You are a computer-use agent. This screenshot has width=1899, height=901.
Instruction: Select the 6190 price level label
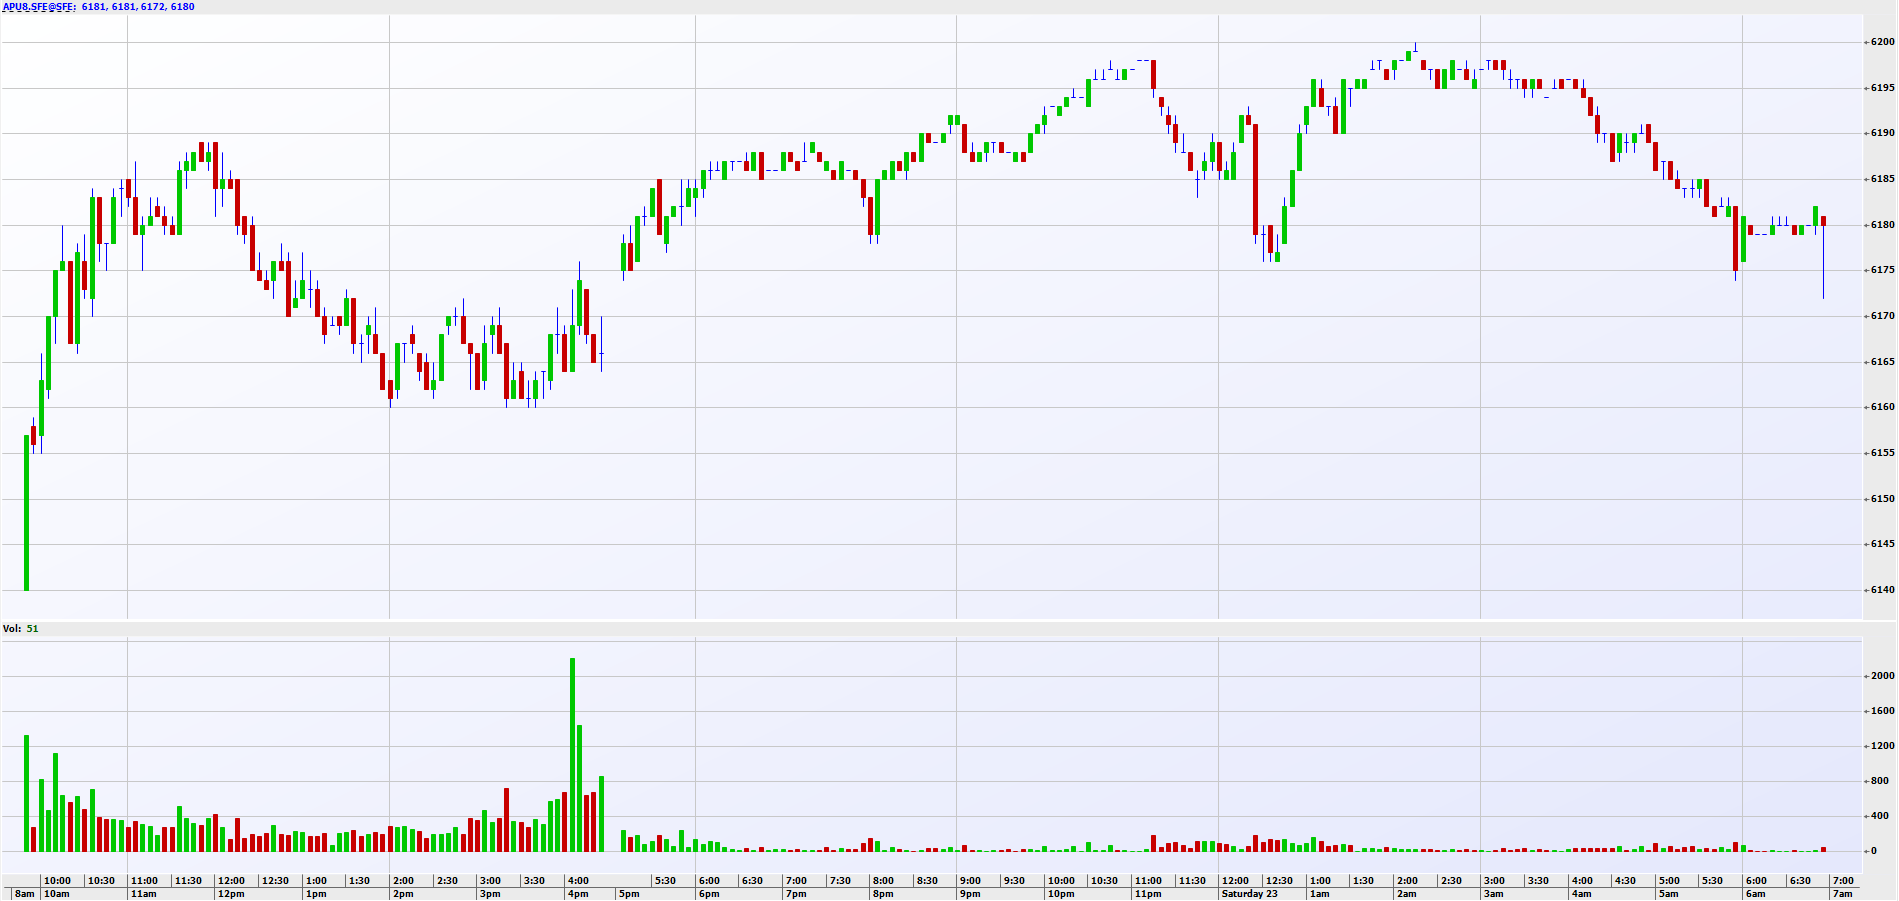pyautogui.click(x=1883, y=133)
